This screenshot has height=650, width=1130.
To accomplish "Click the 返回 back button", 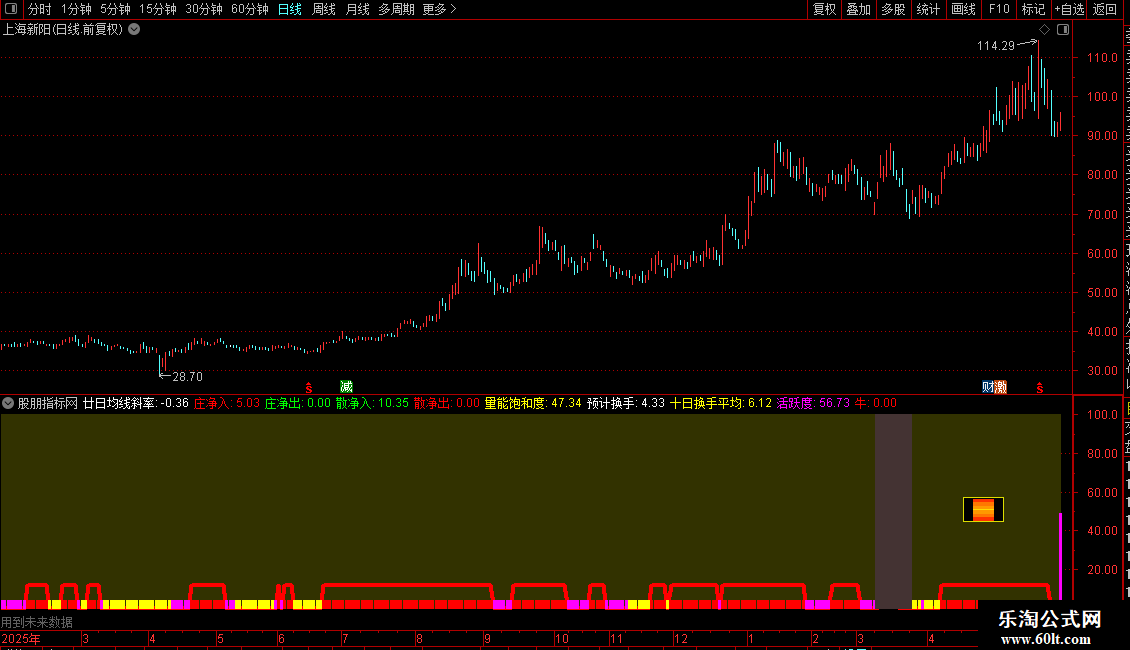I will 1104,9.
